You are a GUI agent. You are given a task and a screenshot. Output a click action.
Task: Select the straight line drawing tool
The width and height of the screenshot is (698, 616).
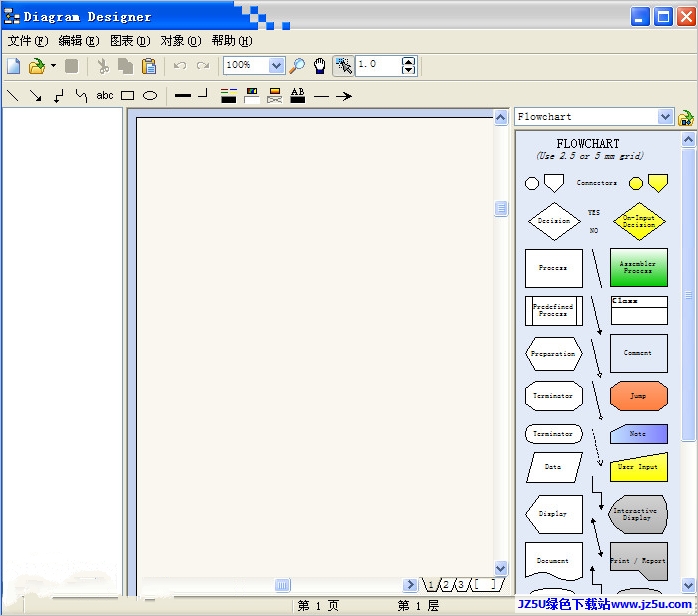pos(13,96)
